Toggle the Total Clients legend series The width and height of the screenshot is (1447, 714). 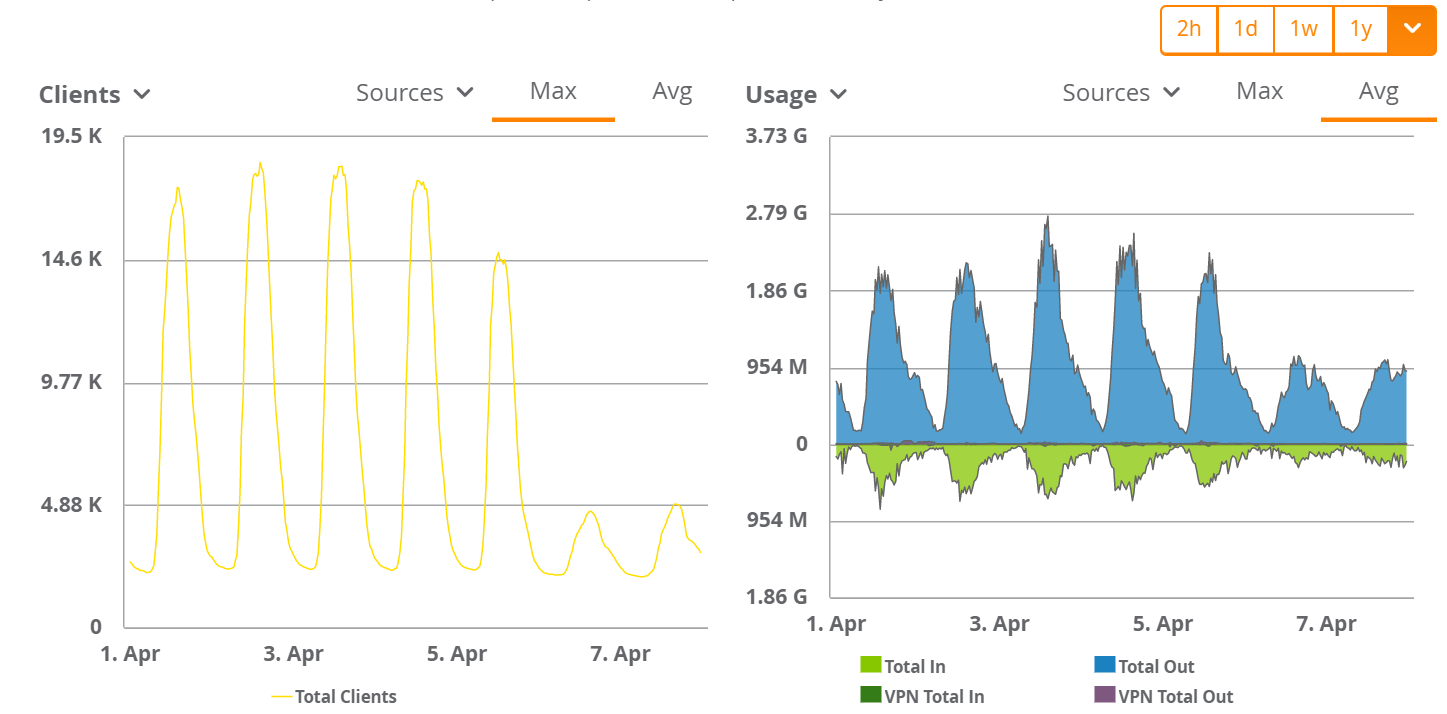tap(334, 697)
